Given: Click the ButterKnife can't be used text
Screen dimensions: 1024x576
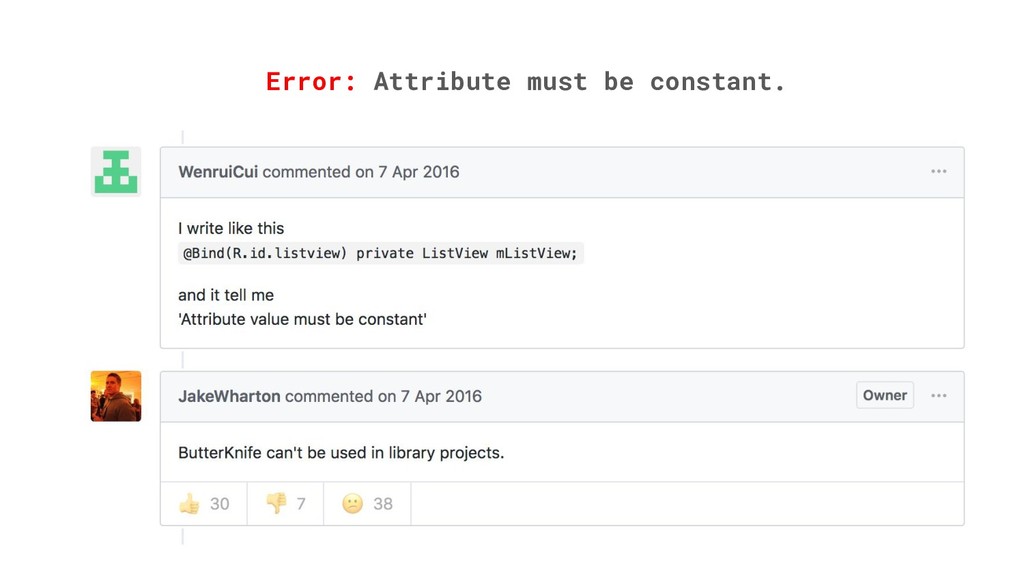Looking at the screenshot, I should click(341, 453).
